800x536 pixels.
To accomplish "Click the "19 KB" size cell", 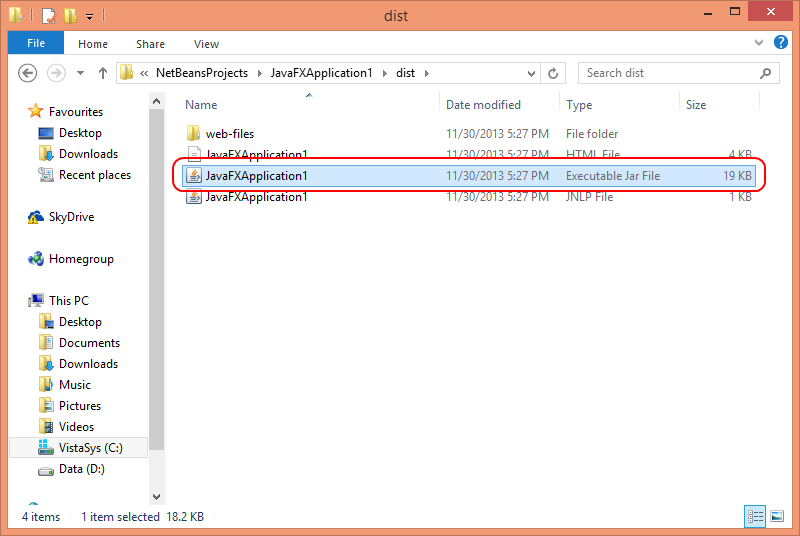I will pyautogui.click(x=737, y=176).
